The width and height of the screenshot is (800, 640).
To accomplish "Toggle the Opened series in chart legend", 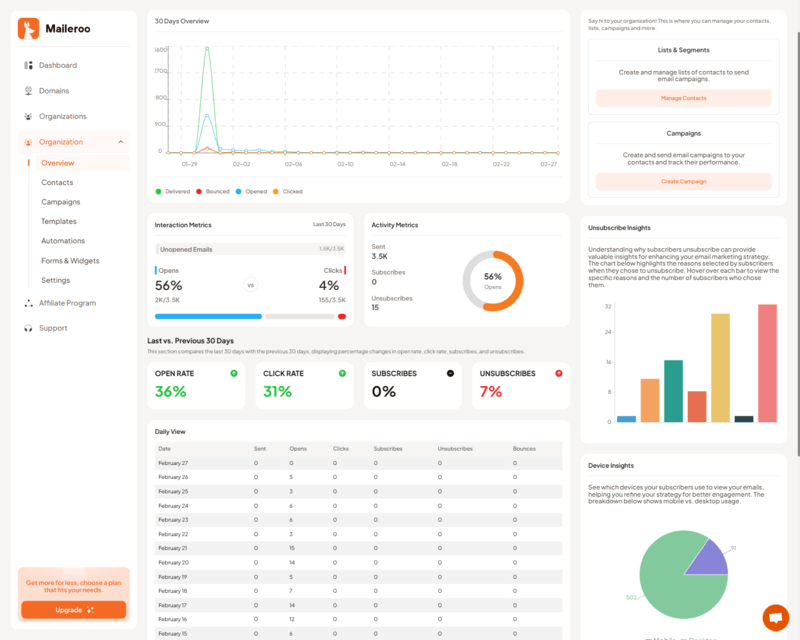I will point(251,191).
